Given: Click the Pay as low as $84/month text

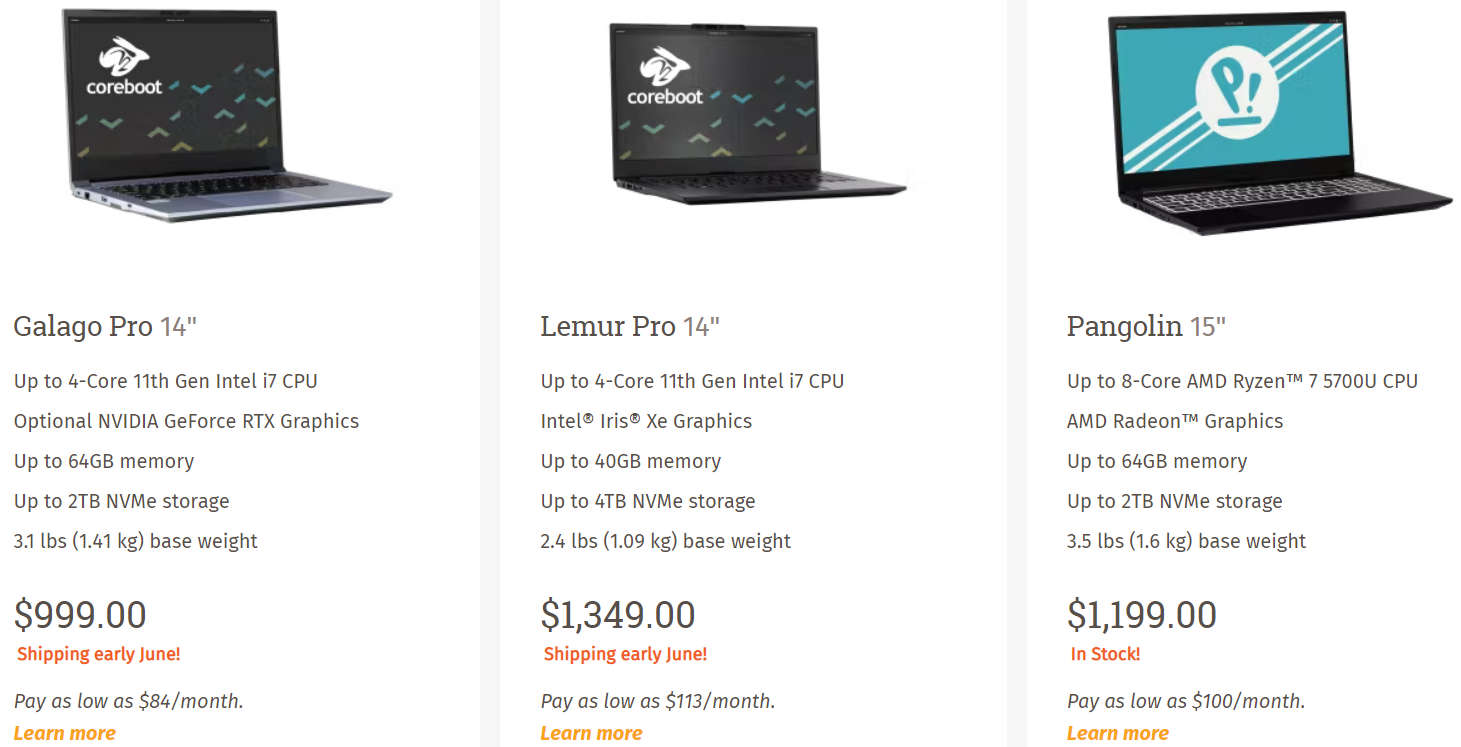Looking at the screenshot, I should pos(129,701).
